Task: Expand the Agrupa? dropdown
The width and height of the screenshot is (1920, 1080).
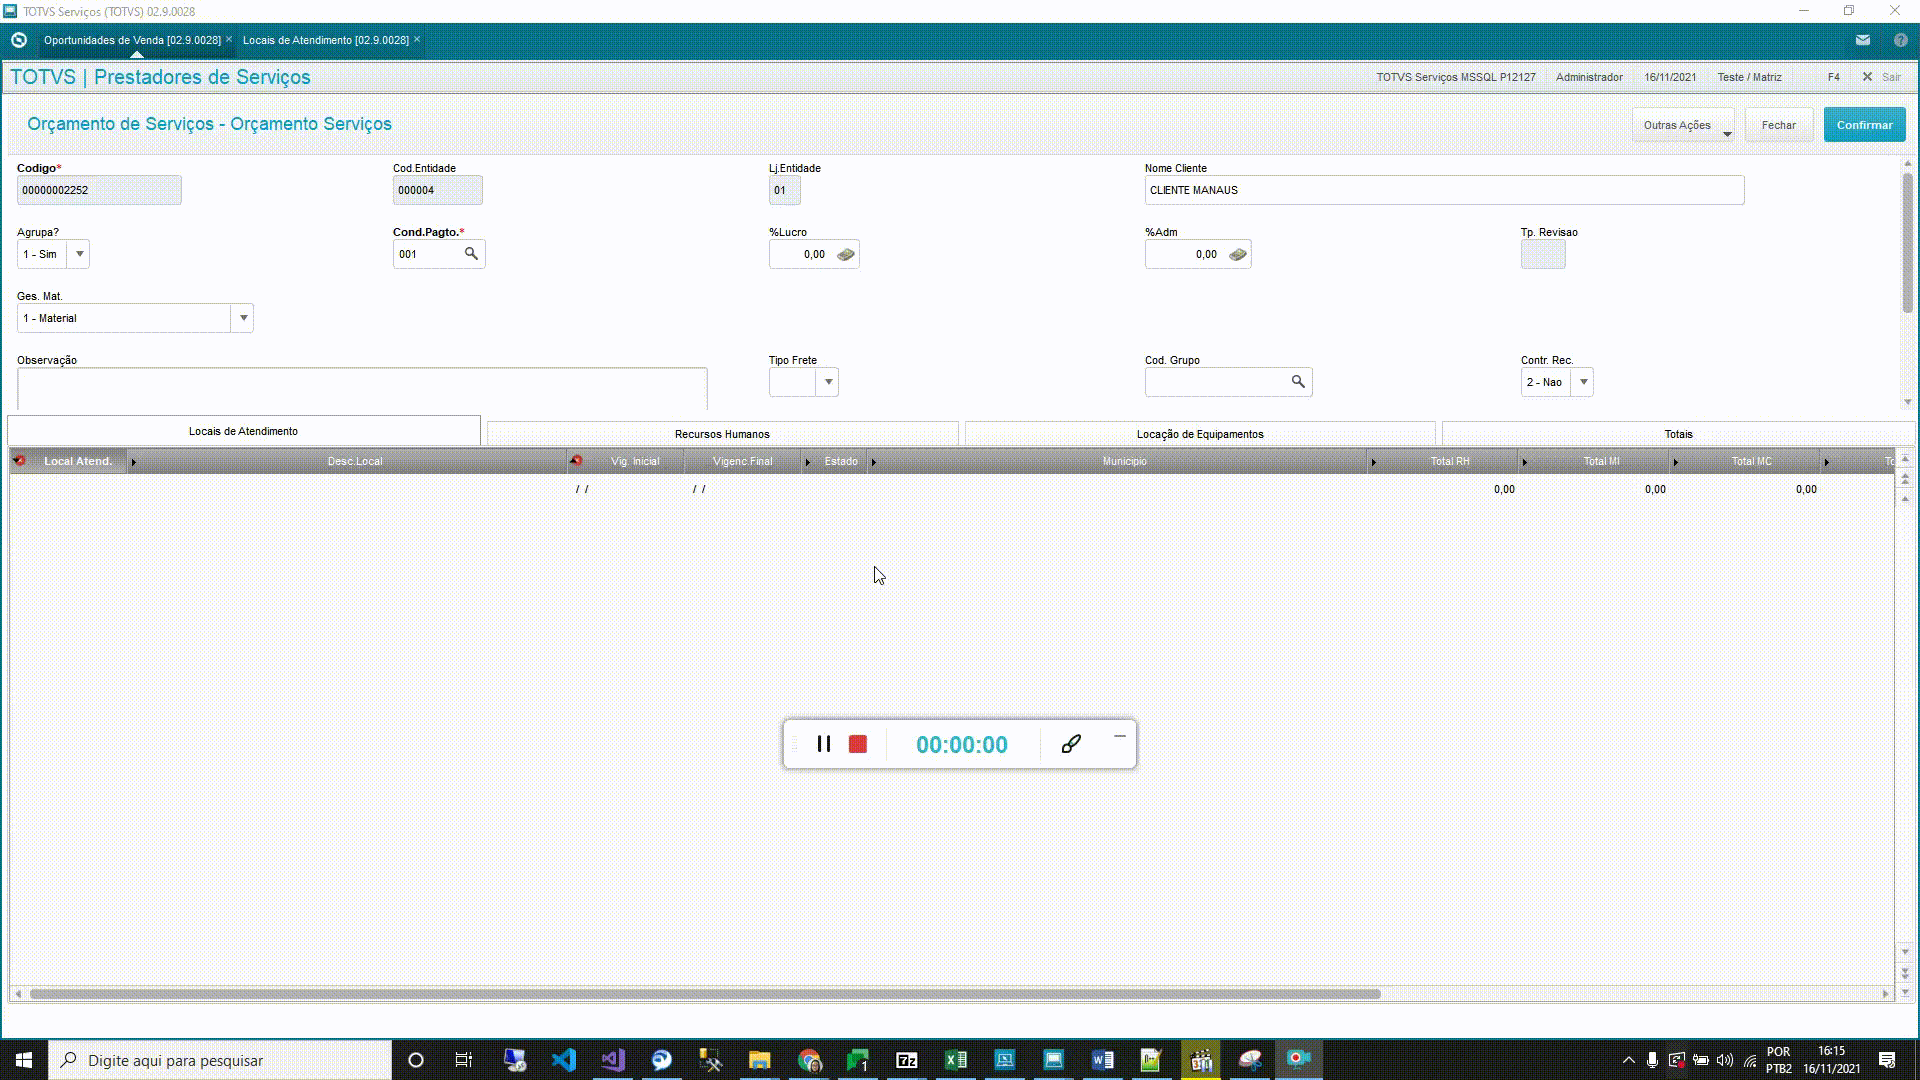Action: pyautogui.click(x=79, y=254)
